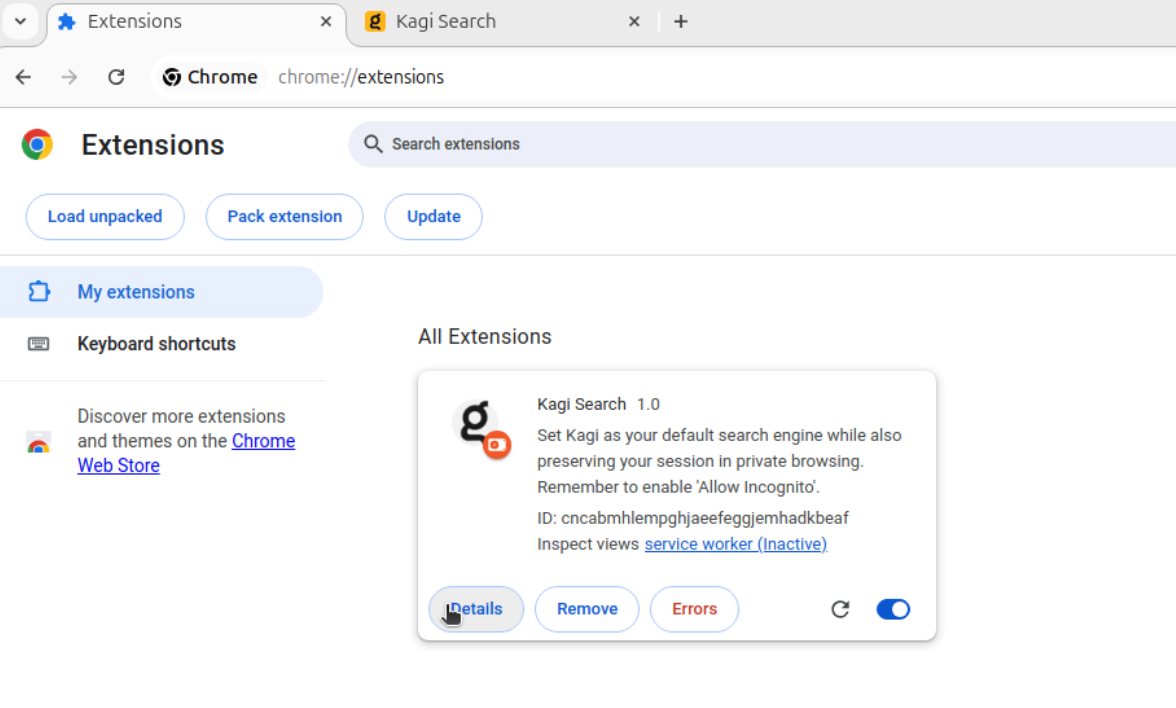
Task: Select My extensions in the sidebar
Action: [161, 292]
